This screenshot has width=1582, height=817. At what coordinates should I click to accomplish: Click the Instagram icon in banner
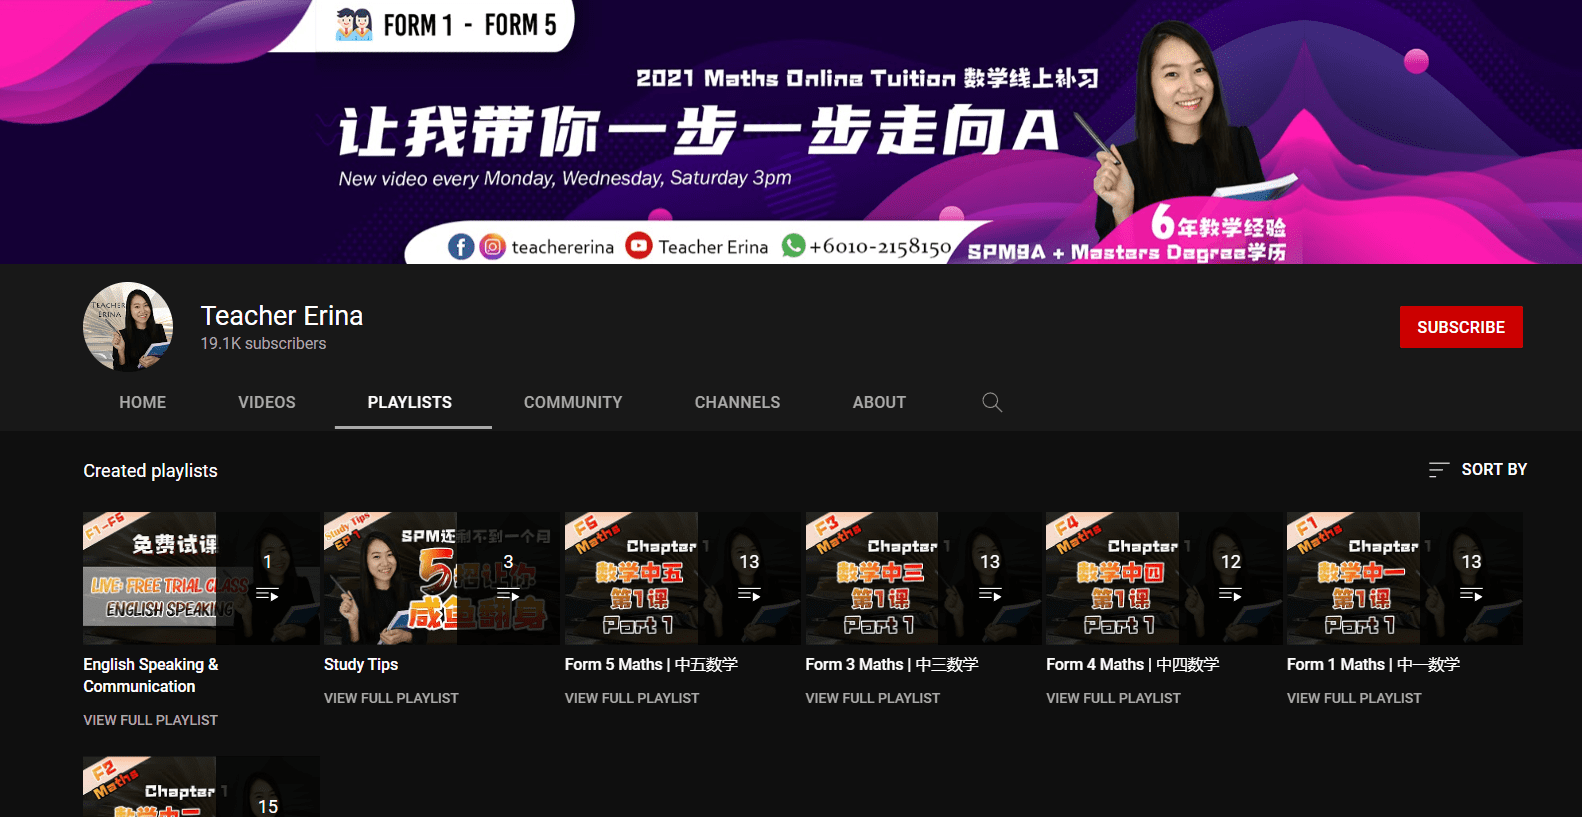(x=493, y=246)
